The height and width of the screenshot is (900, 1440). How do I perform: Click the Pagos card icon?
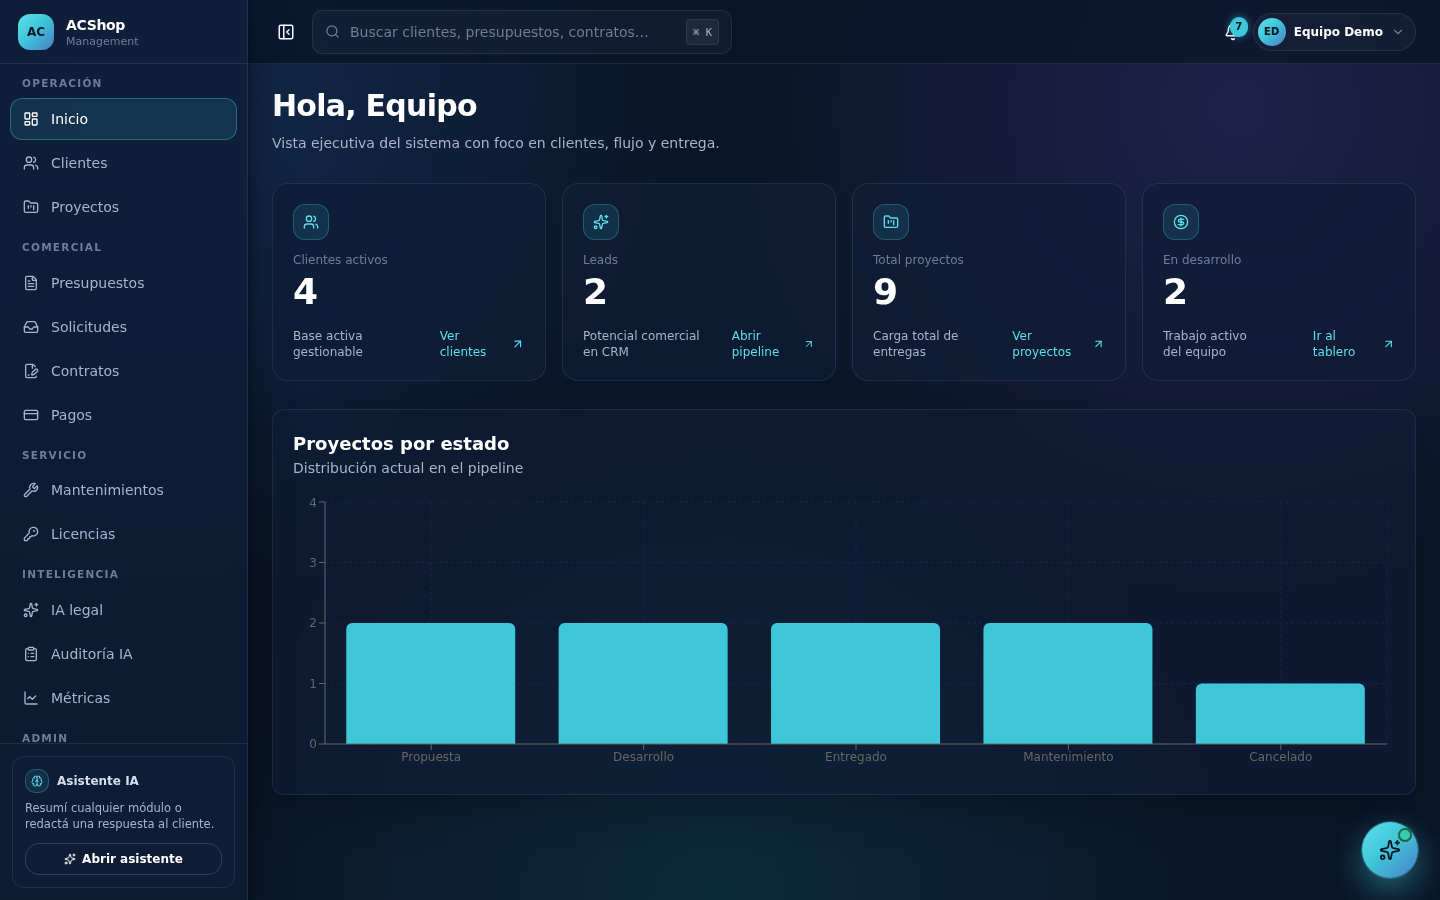[31, 415]
